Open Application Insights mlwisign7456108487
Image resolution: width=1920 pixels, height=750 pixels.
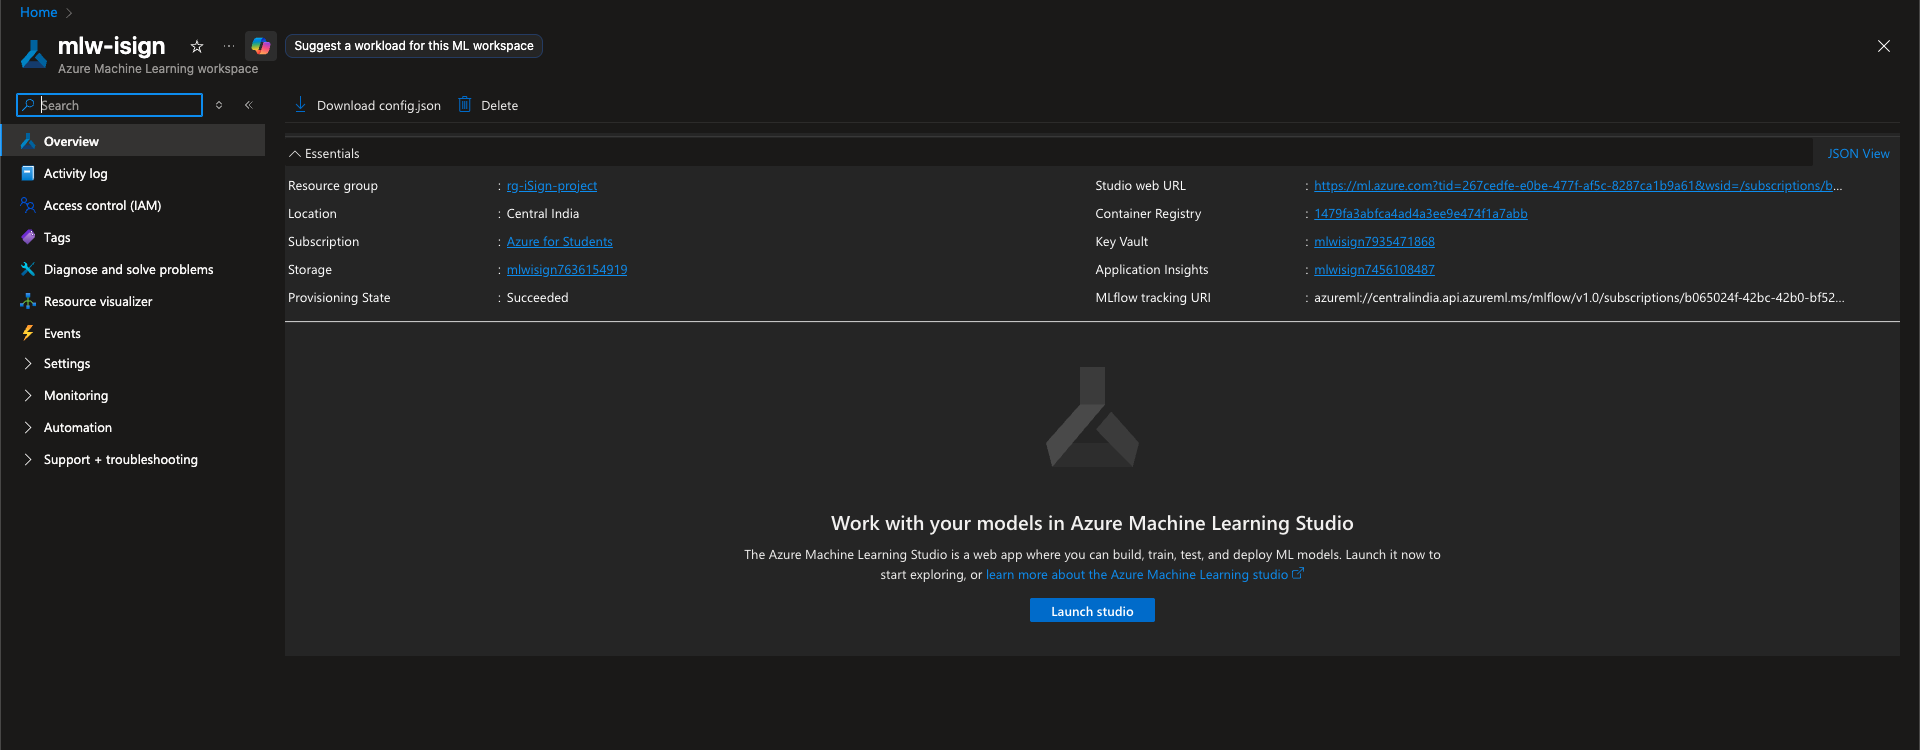tap(1374, 269)
